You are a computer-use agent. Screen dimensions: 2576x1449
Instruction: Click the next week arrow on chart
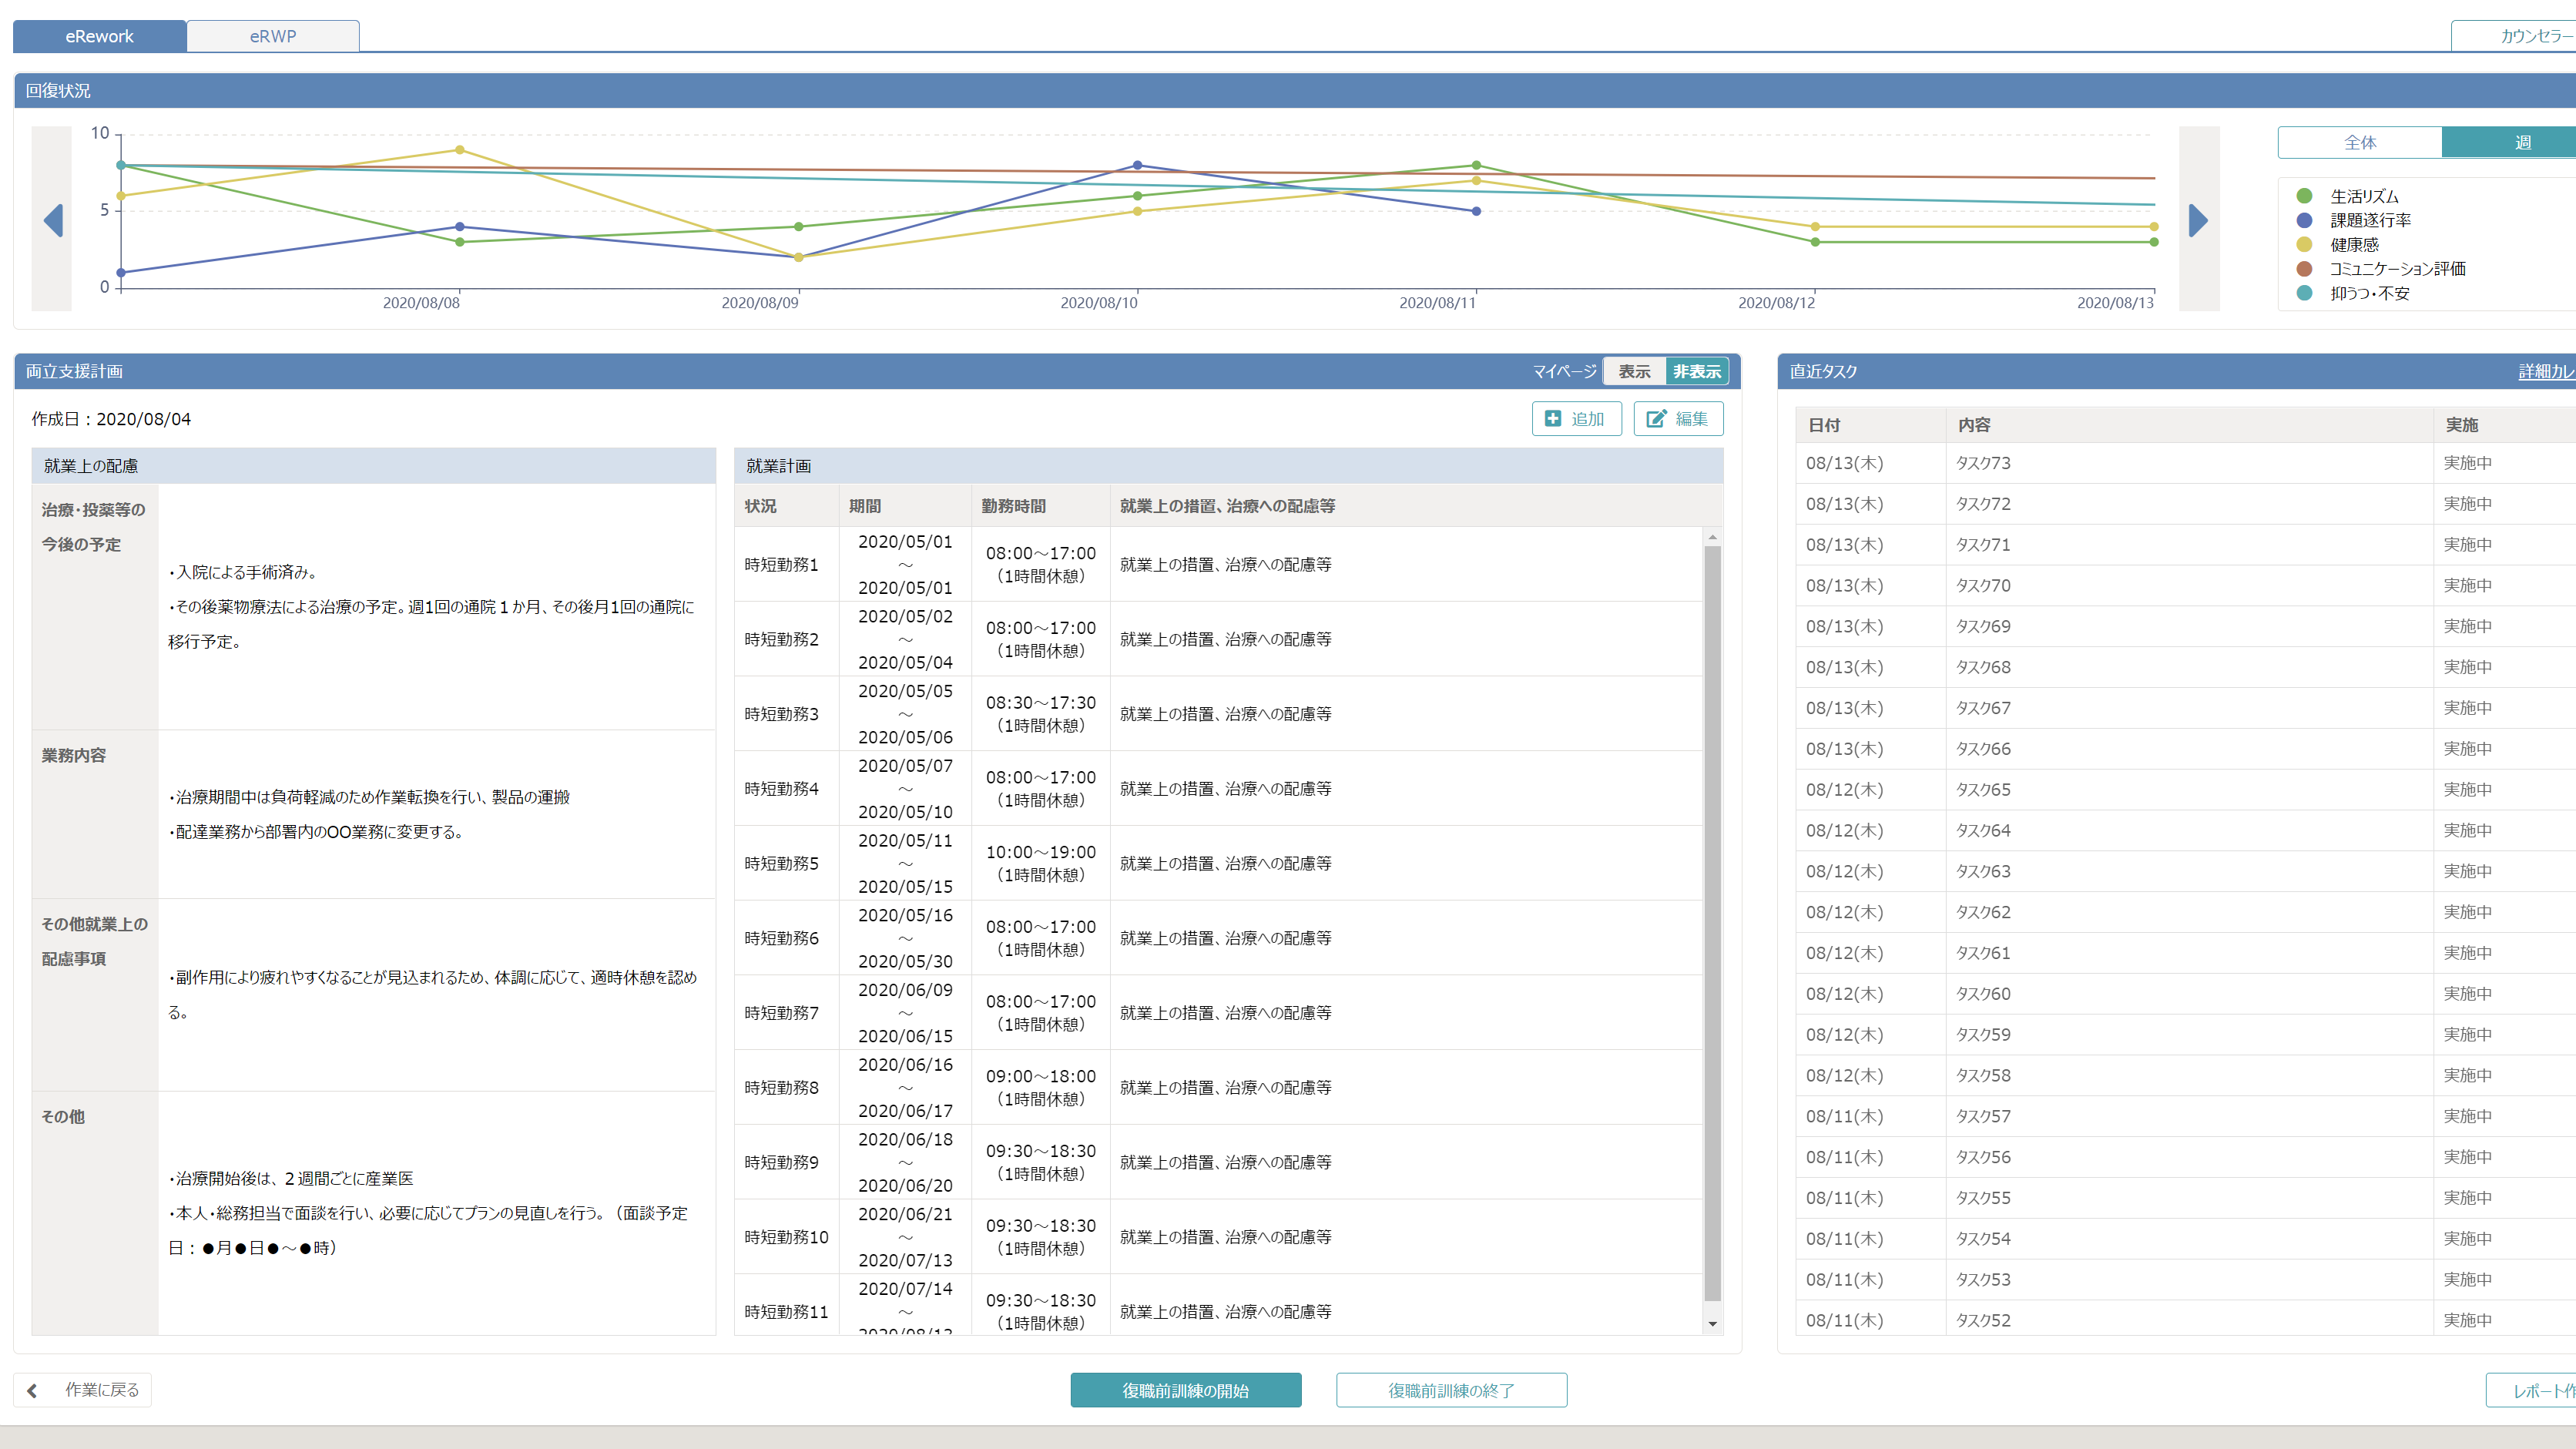pyautogui.click(x=2198, y=219)
